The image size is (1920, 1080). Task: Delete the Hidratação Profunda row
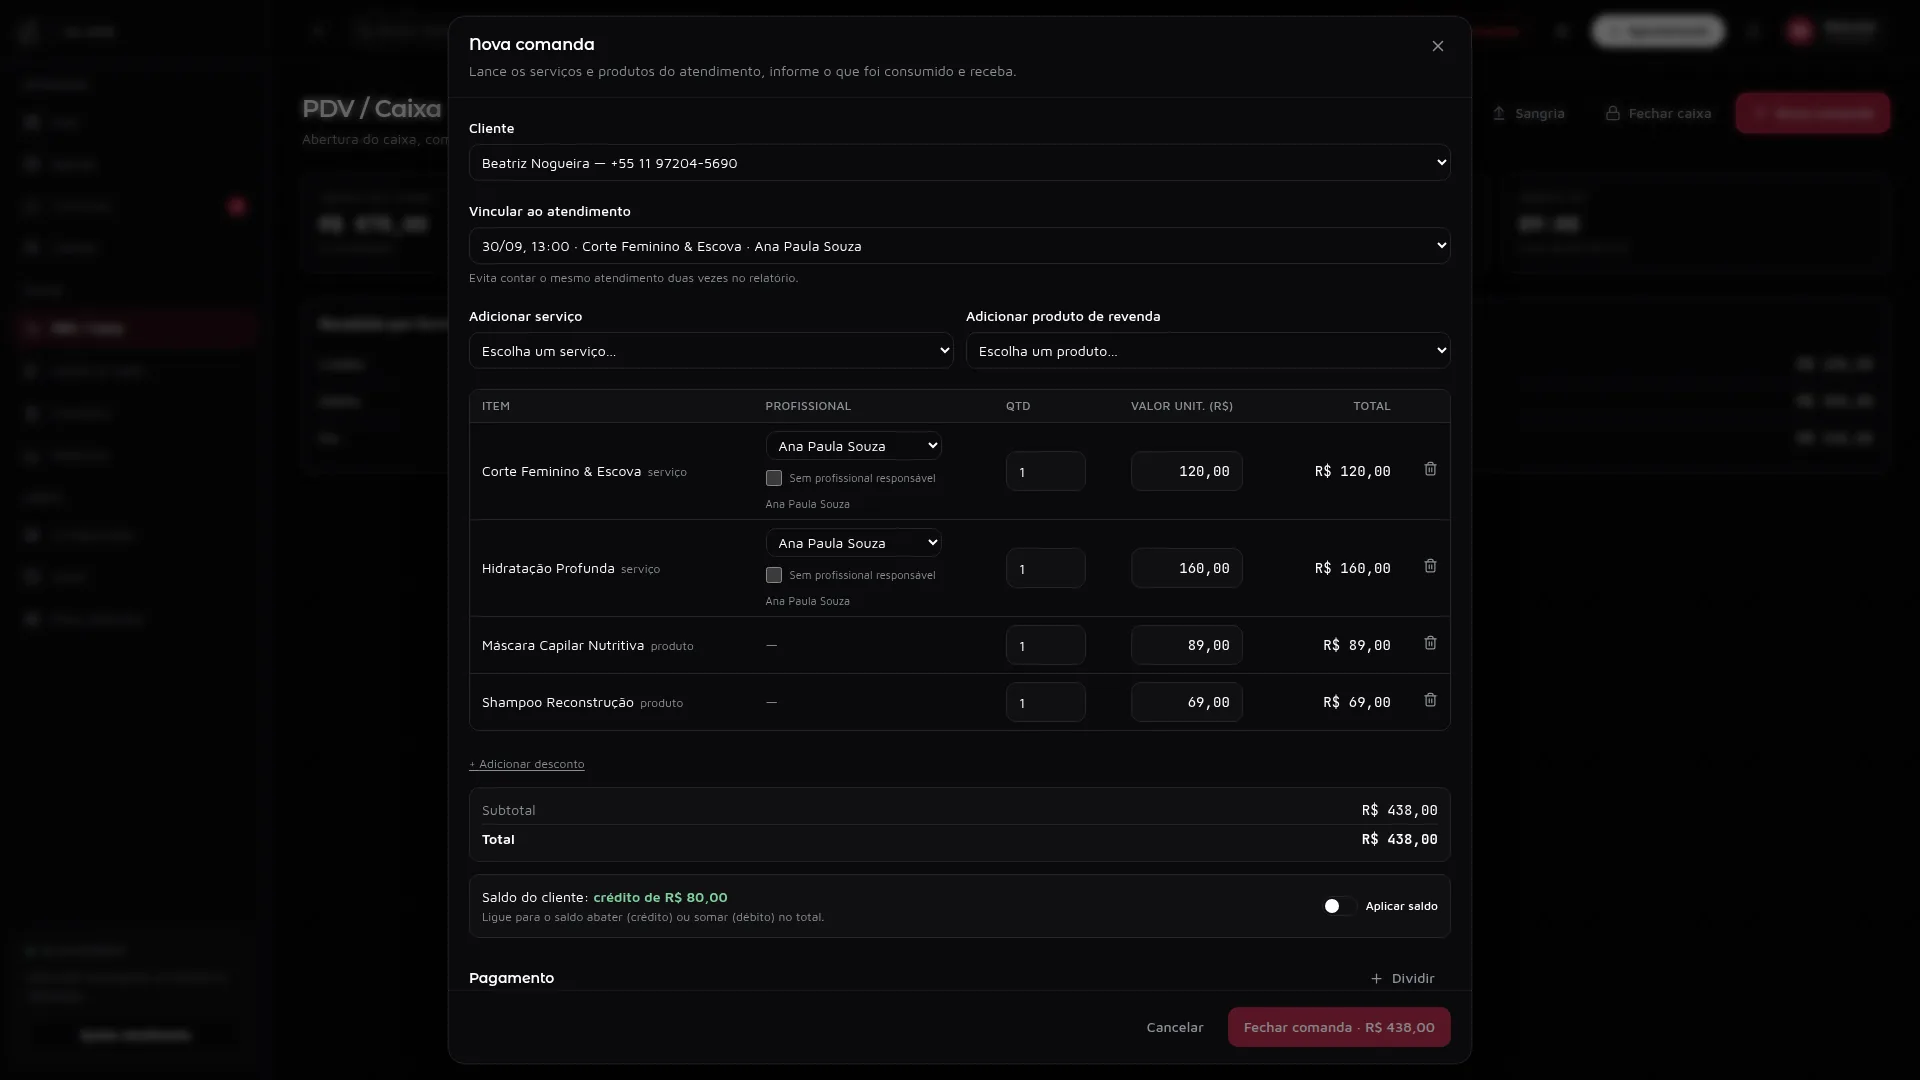[x=1430, y=566]
